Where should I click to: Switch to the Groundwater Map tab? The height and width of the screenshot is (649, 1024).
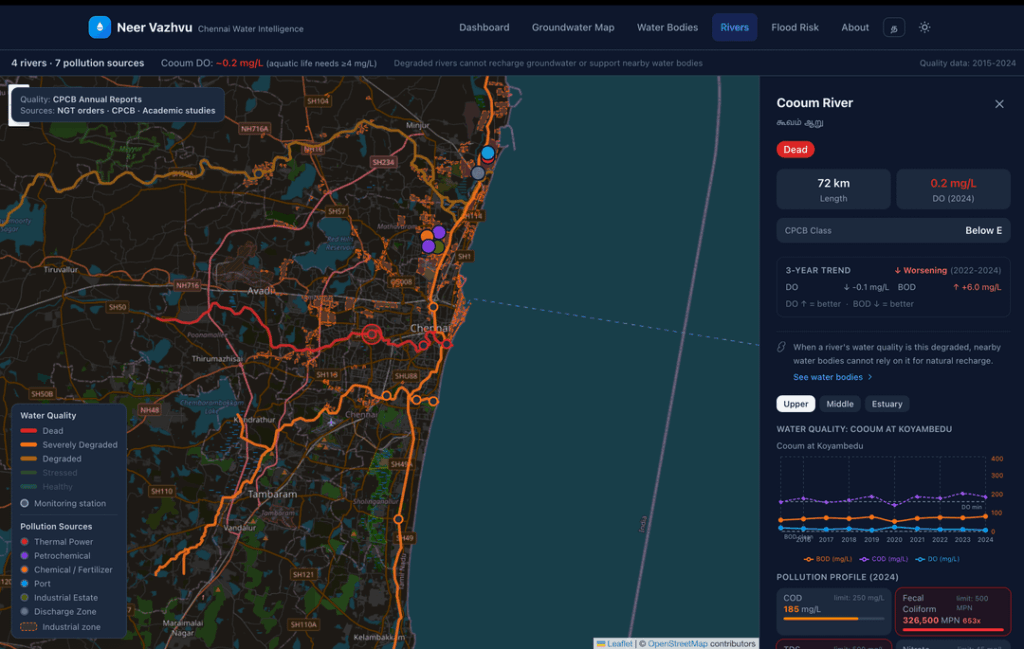[573, 27]
